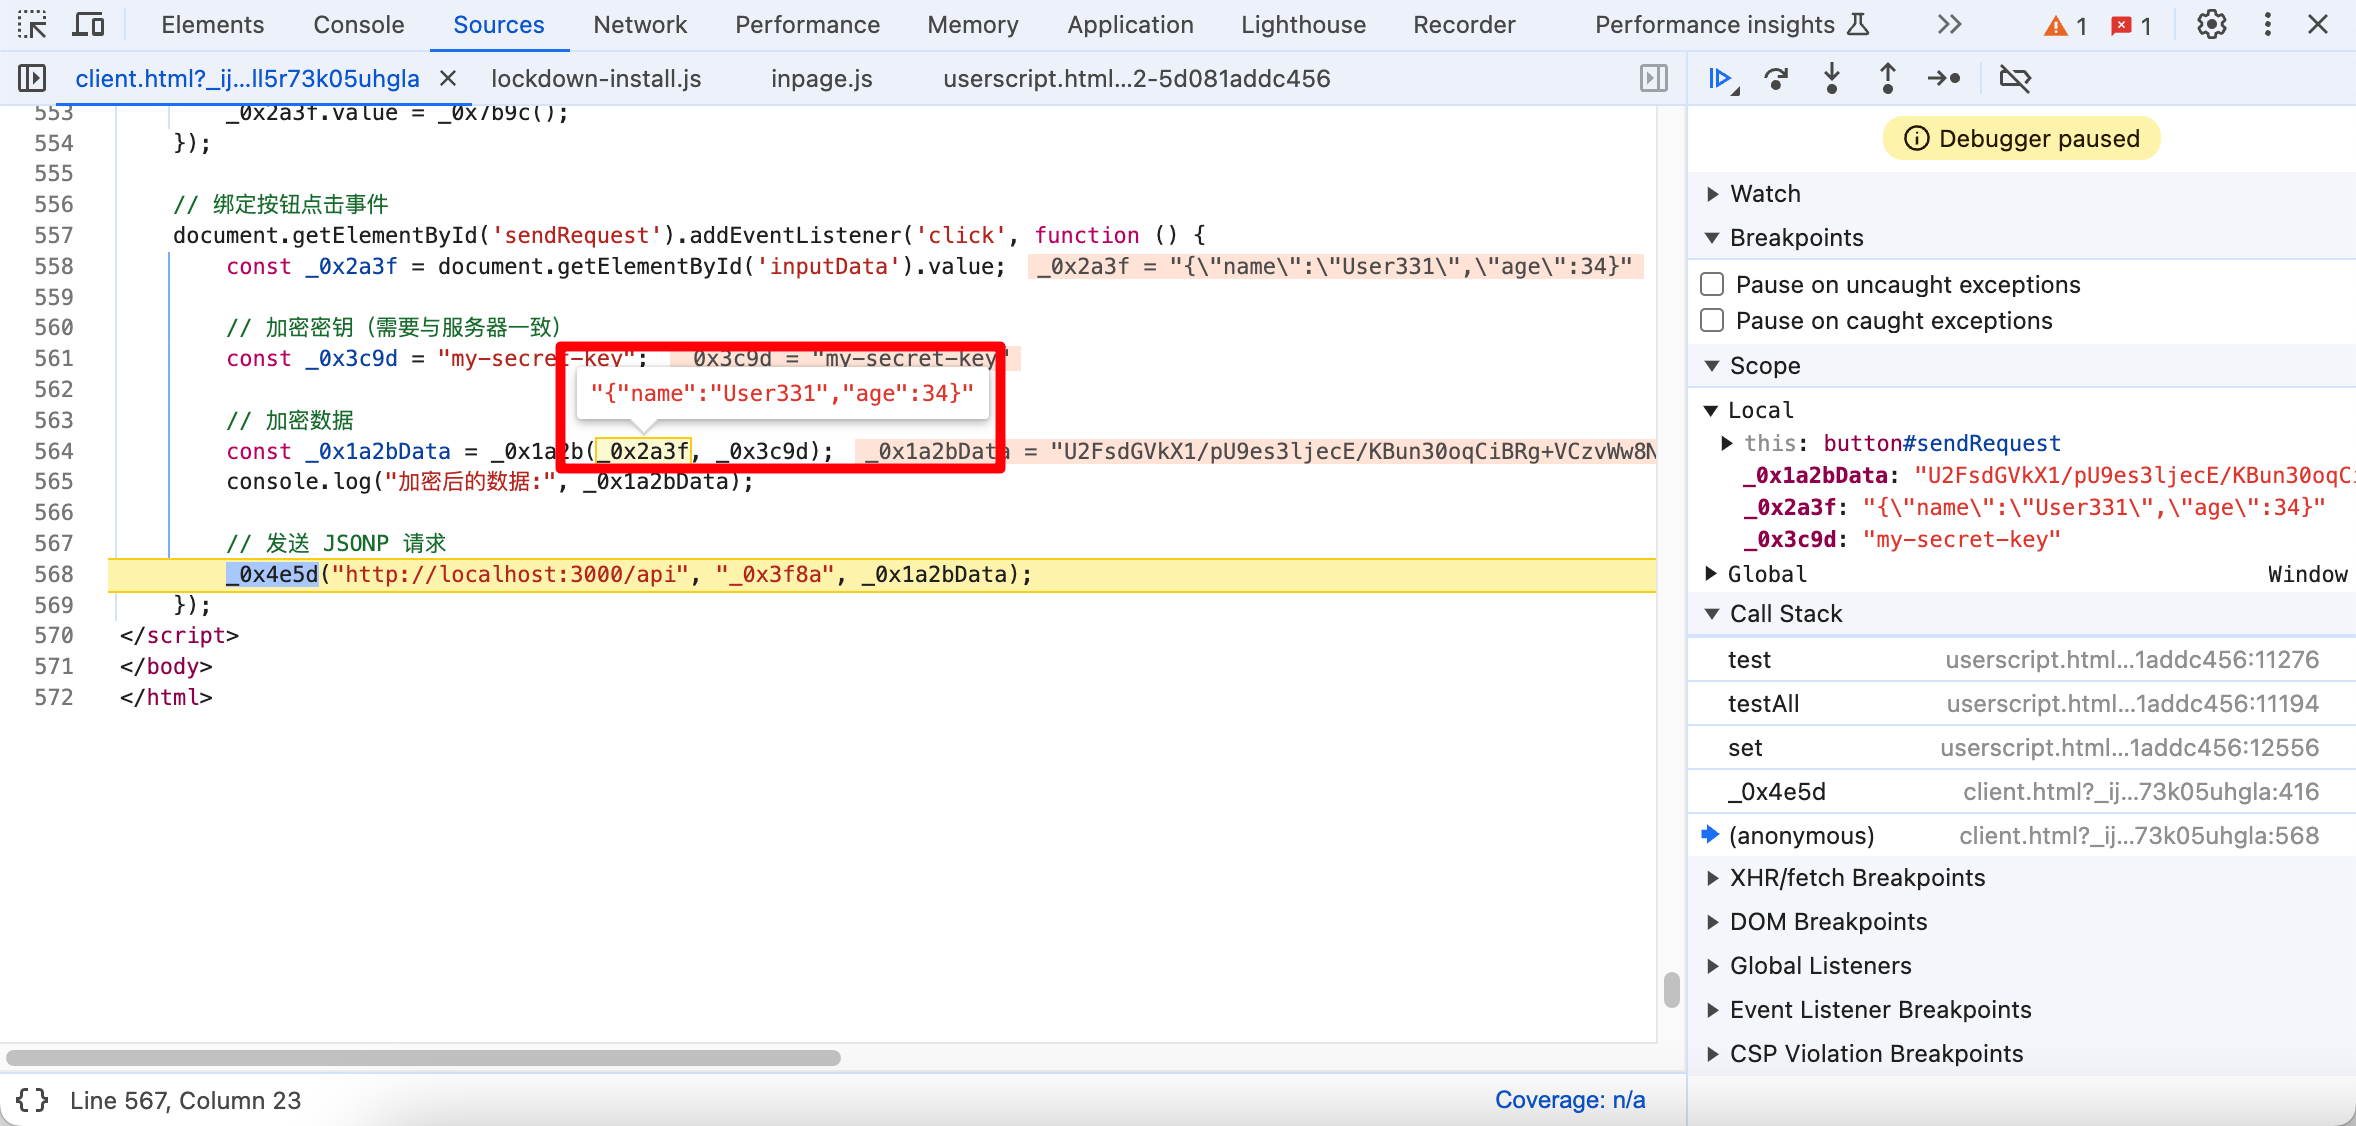Open the errors count indicator
This screenshot has height=1126, width=2356.
coord(2131,26)
